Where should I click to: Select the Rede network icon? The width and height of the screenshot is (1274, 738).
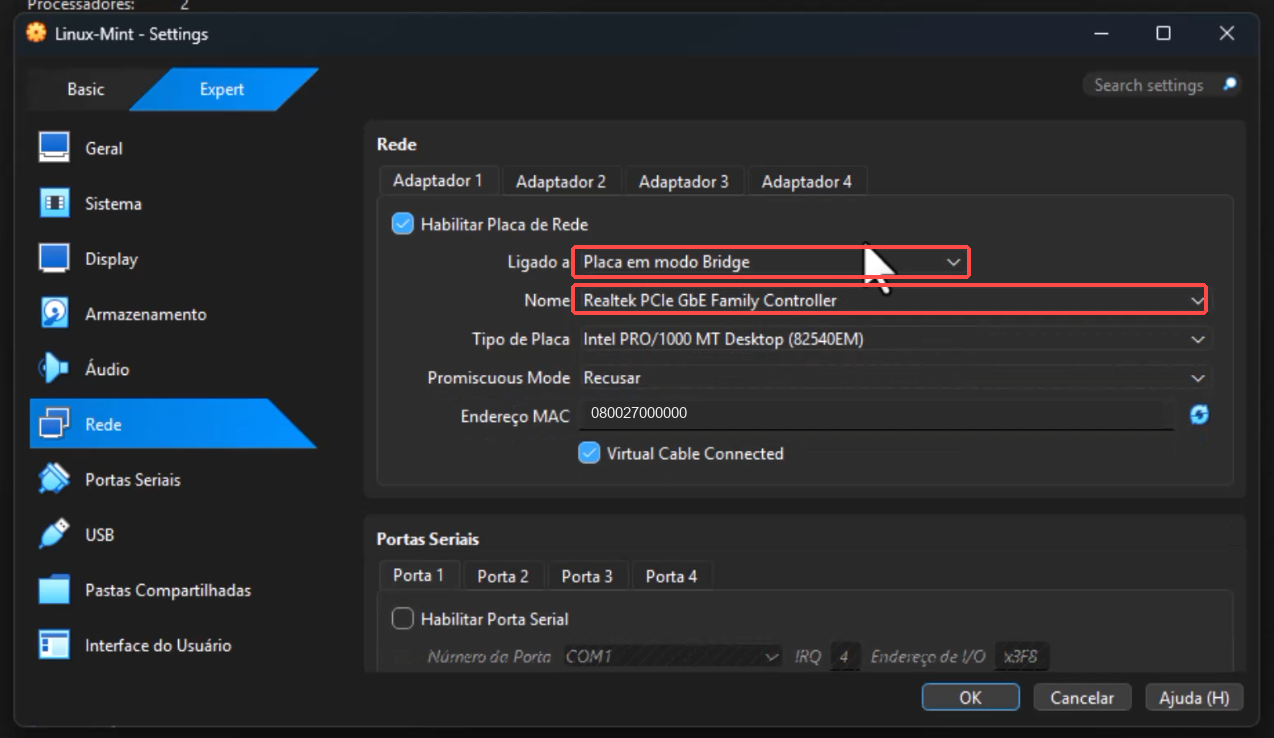pos(54,424)
